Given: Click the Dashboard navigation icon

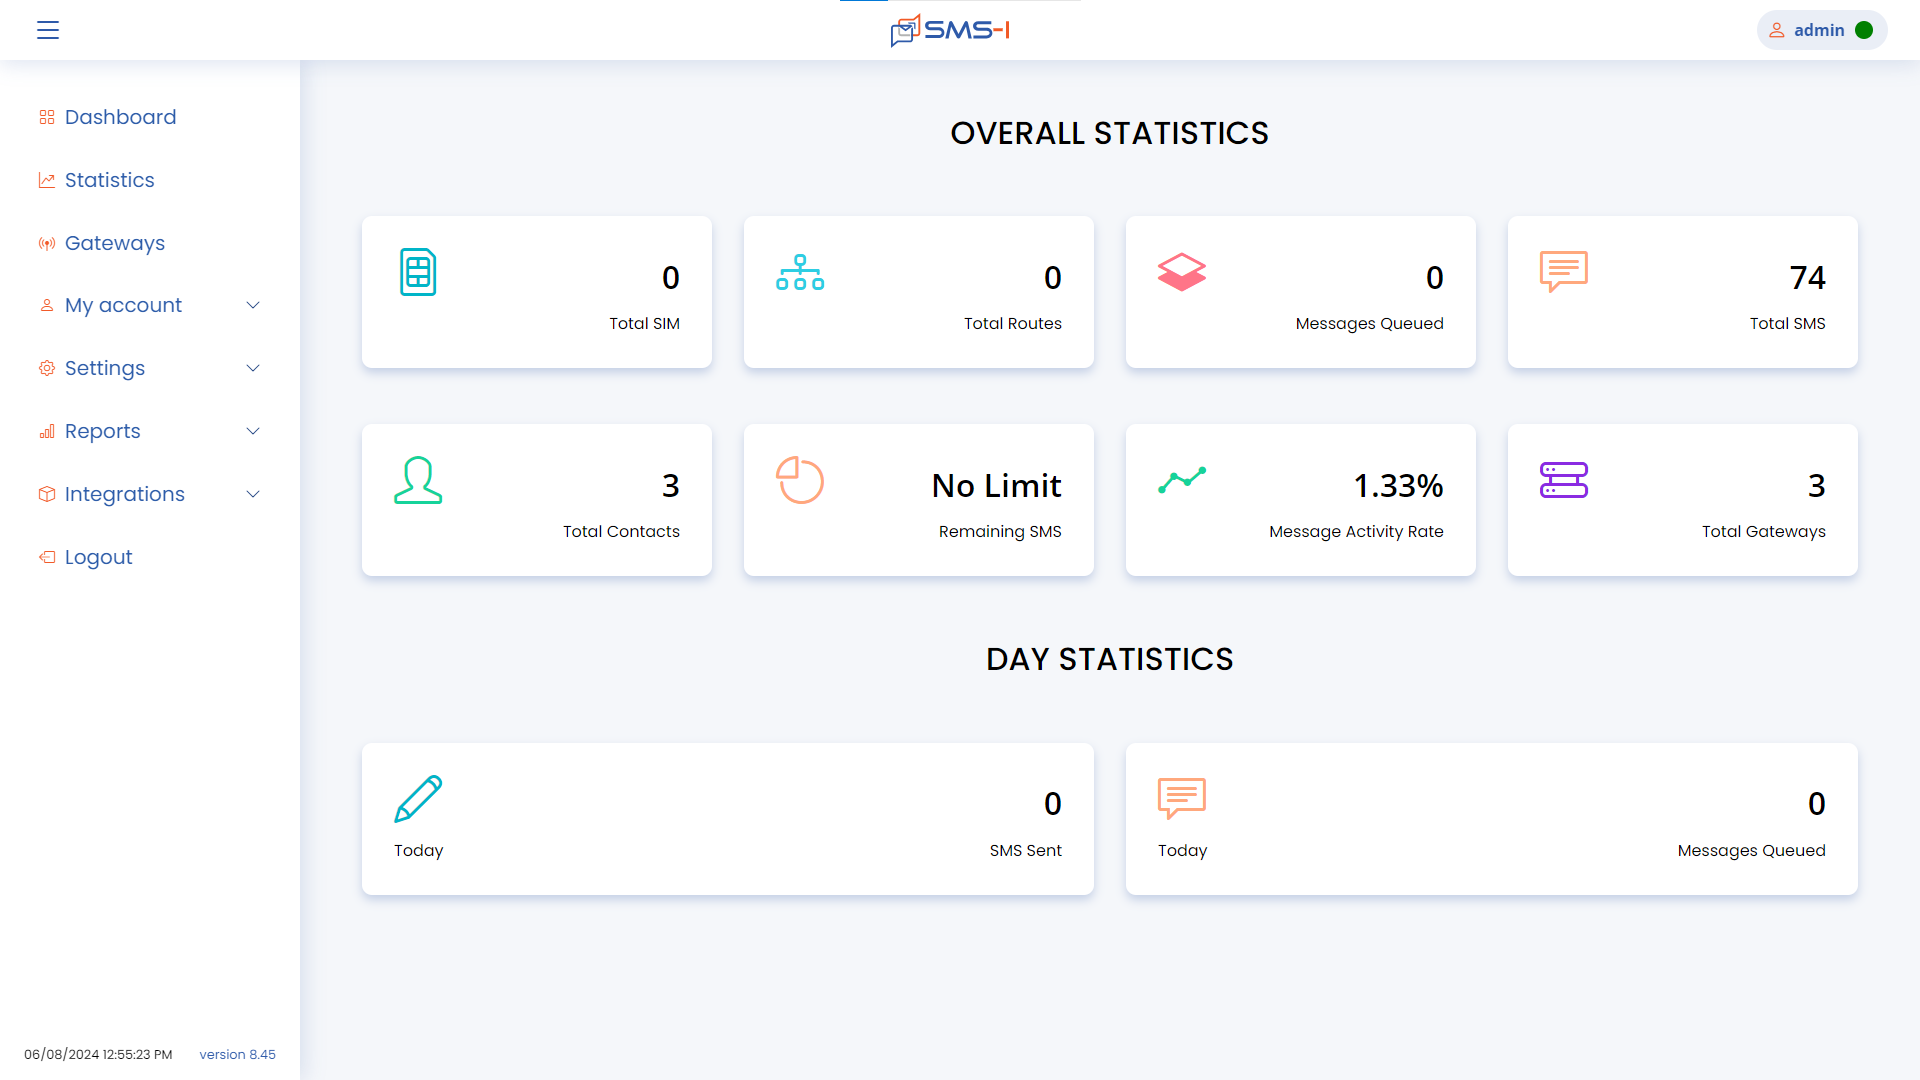Looking at the screenshot, I should point(47,117).
